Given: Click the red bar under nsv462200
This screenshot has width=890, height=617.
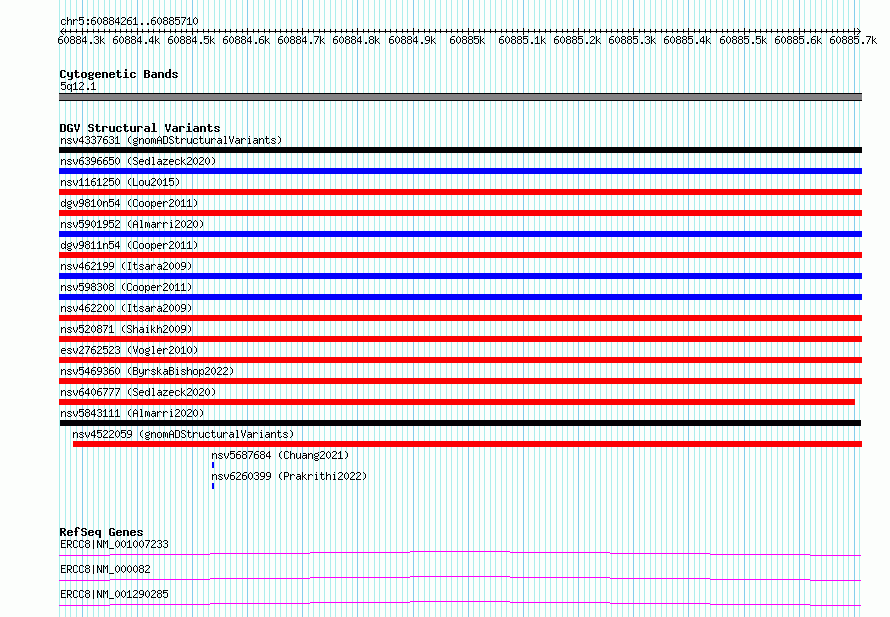Looking at the screenshot, I should [x=460, y=318].
